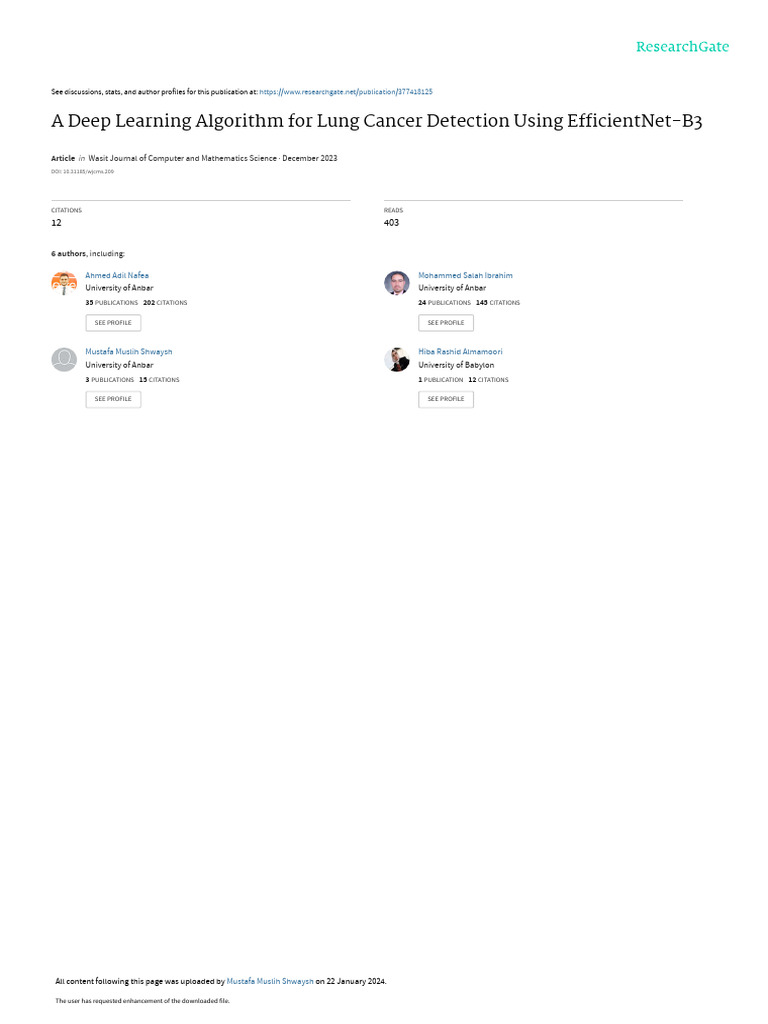Viewport: 768px width, 1024px height.
Task: Select the Mohammed Salah Ibrahim author name
Action: (465, 275)
